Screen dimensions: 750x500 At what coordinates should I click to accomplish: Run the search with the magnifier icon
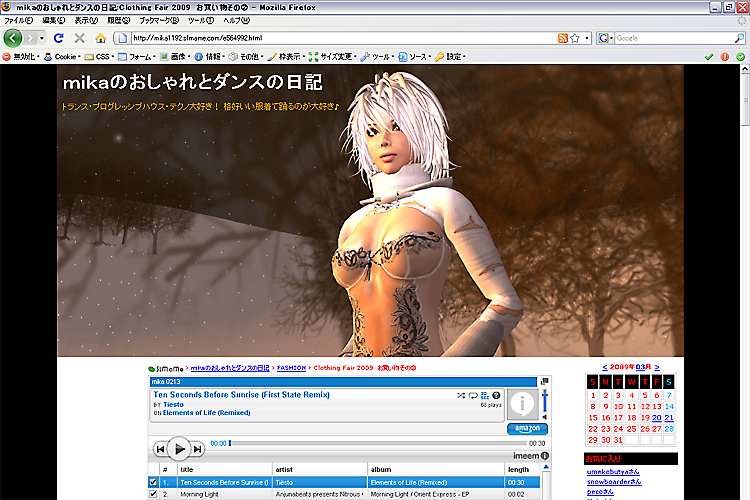click(x=739, y=38)
